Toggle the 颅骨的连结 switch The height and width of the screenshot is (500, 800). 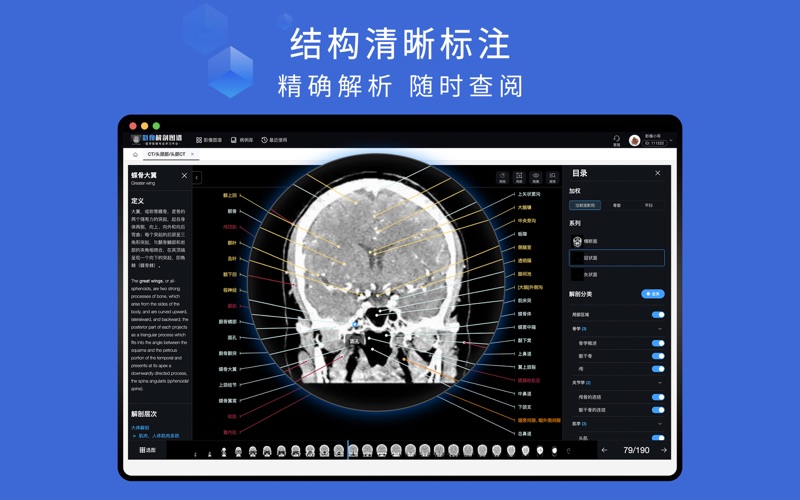coord(658,397)
